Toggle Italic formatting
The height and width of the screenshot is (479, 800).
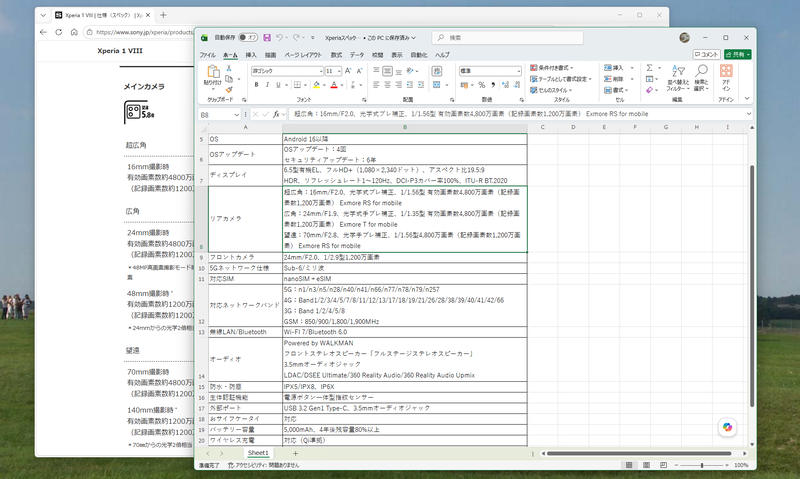coord(267,85)
